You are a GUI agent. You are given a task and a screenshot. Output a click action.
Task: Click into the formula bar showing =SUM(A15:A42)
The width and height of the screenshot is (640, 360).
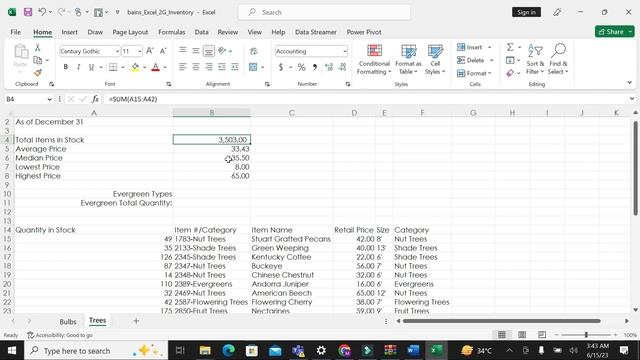click(x=365, y=99)
